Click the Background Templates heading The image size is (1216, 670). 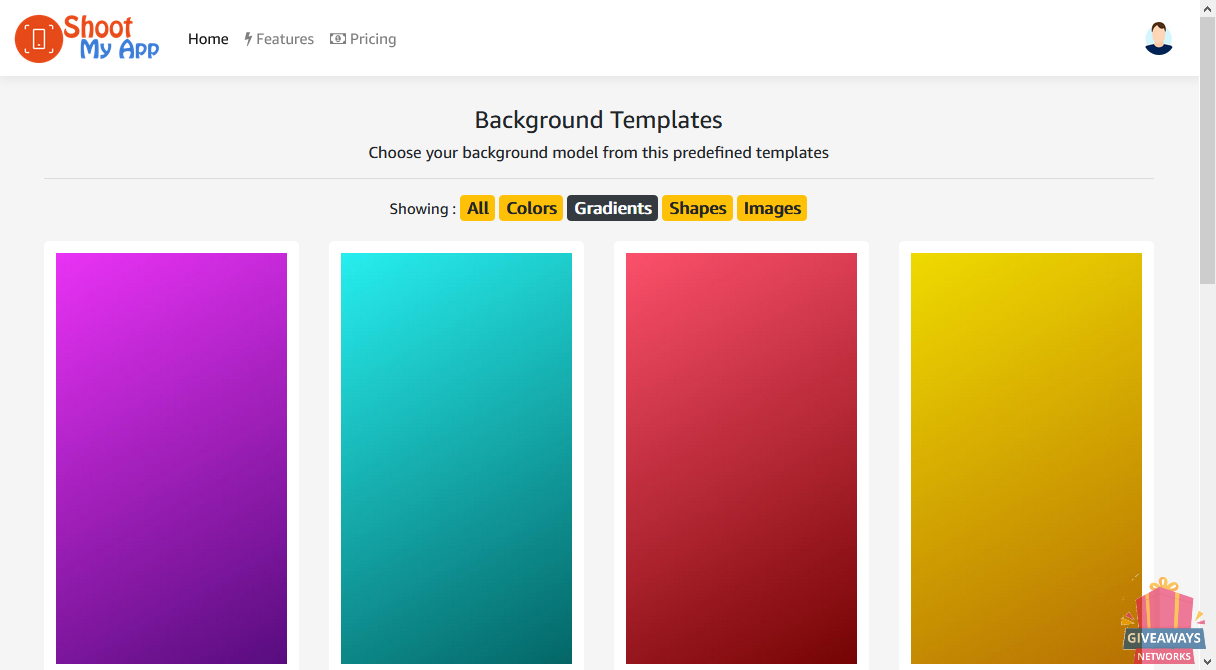(x=599, y=120)
